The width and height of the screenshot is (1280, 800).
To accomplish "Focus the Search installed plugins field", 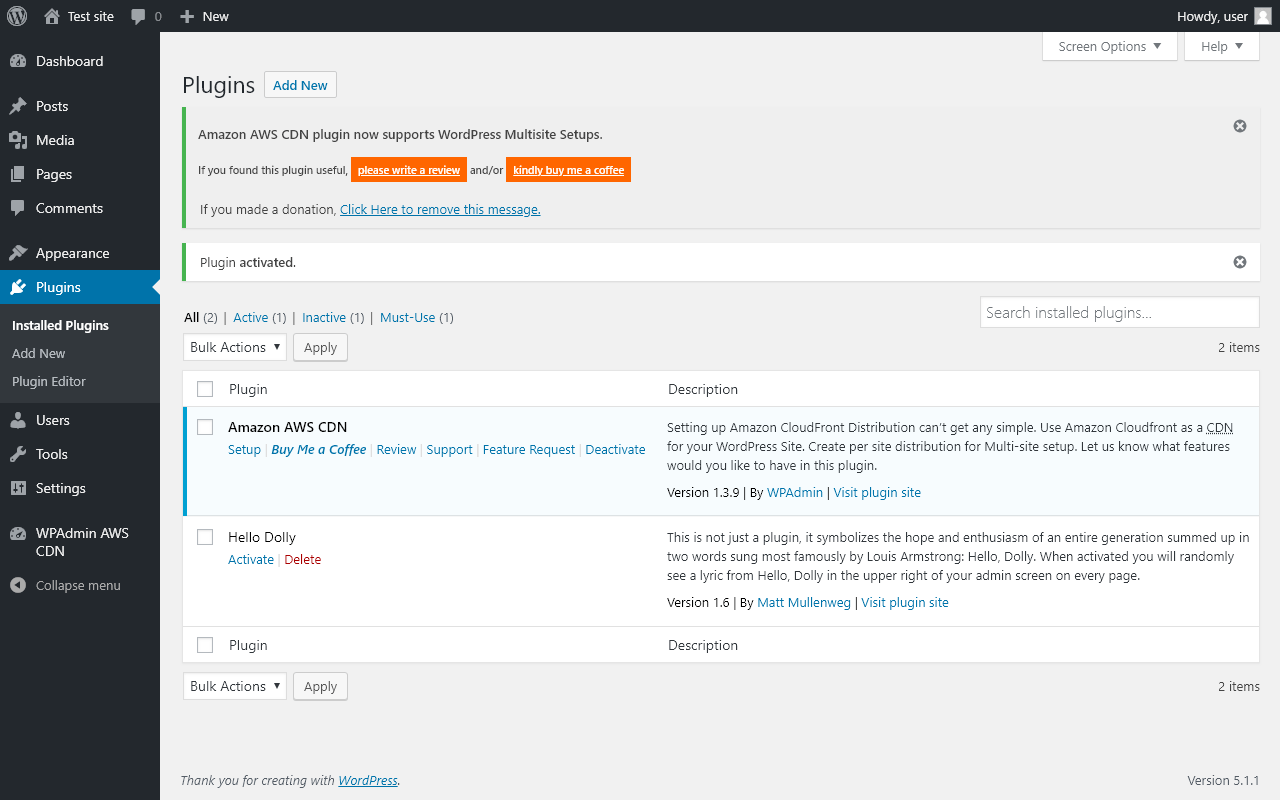I will pos(1119,312).
